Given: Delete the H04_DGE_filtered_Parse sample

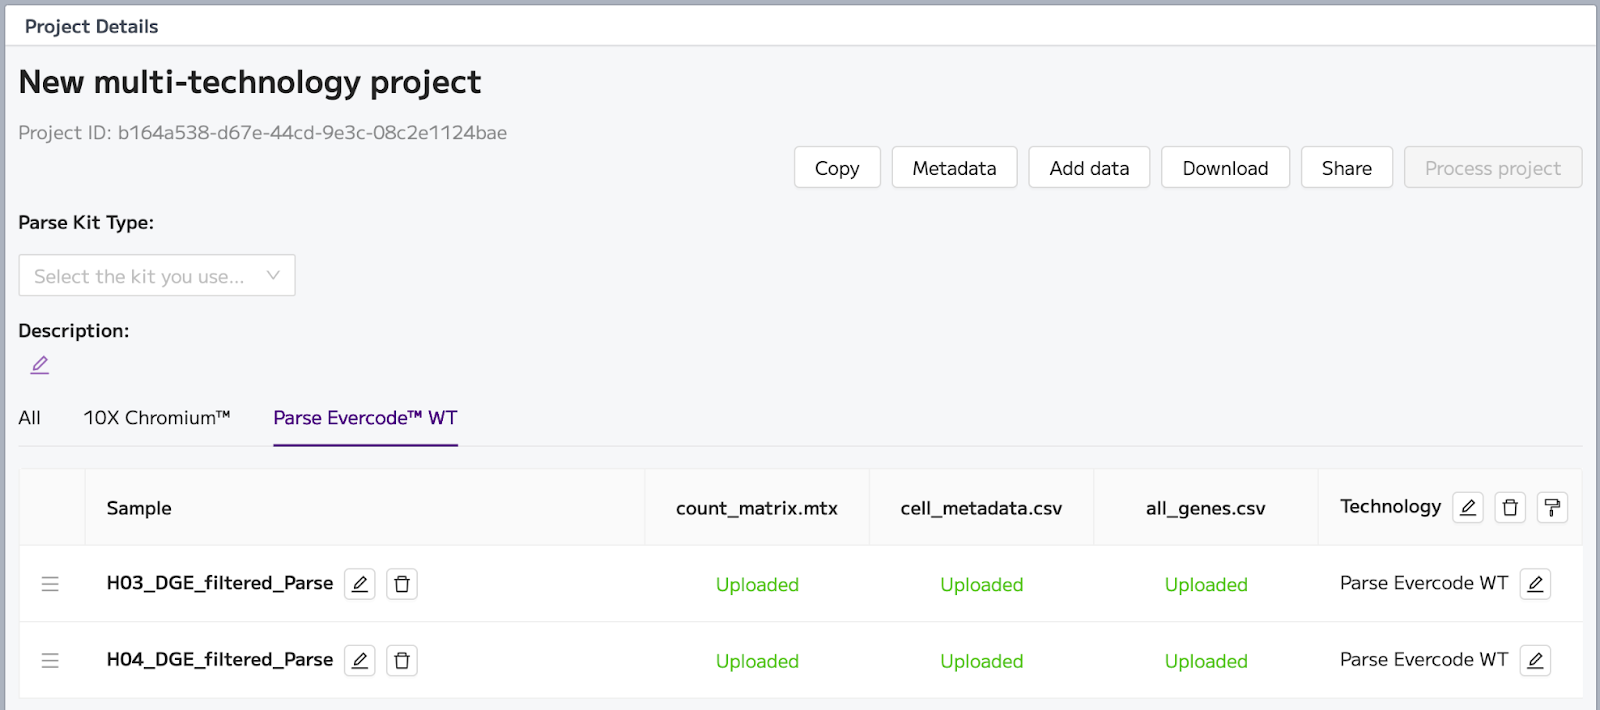Looking at the screenshot, I should tap(402, 661).
